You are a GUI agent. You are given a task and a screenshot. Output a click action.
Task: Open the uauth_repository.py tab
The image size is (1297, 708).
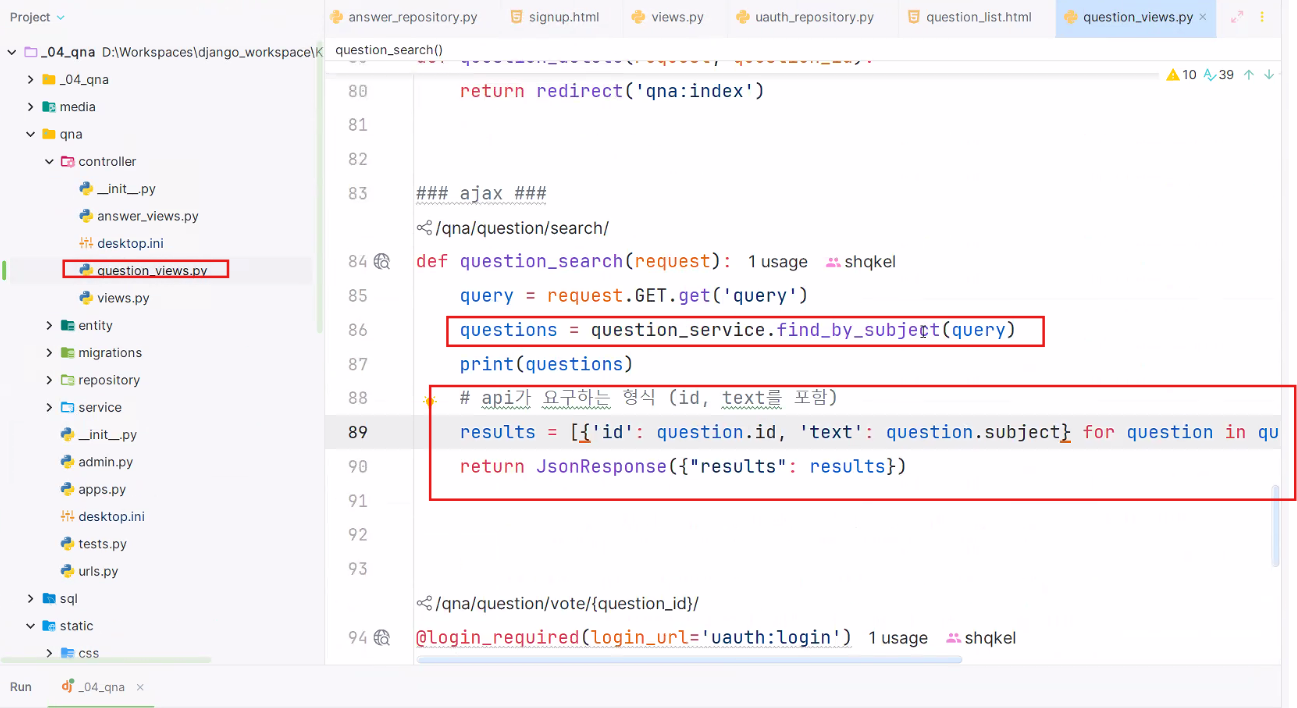(x=805, y=17)
